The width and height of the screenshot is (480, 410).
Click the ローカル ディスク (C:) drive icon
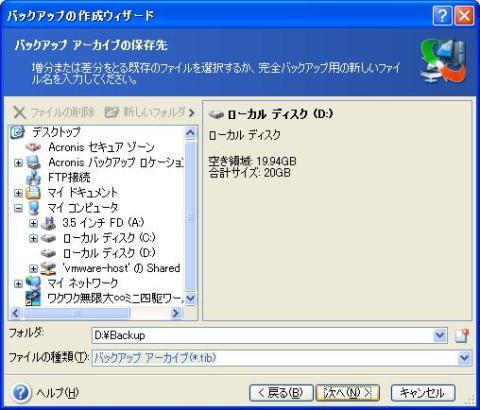coord(48,238)
